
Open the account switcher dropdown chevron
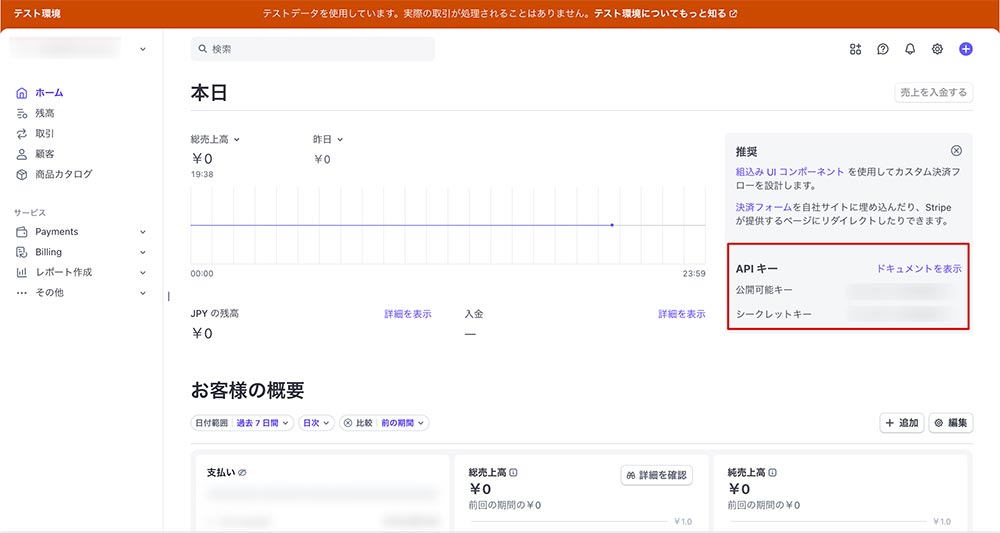click(x=143, y=49)
